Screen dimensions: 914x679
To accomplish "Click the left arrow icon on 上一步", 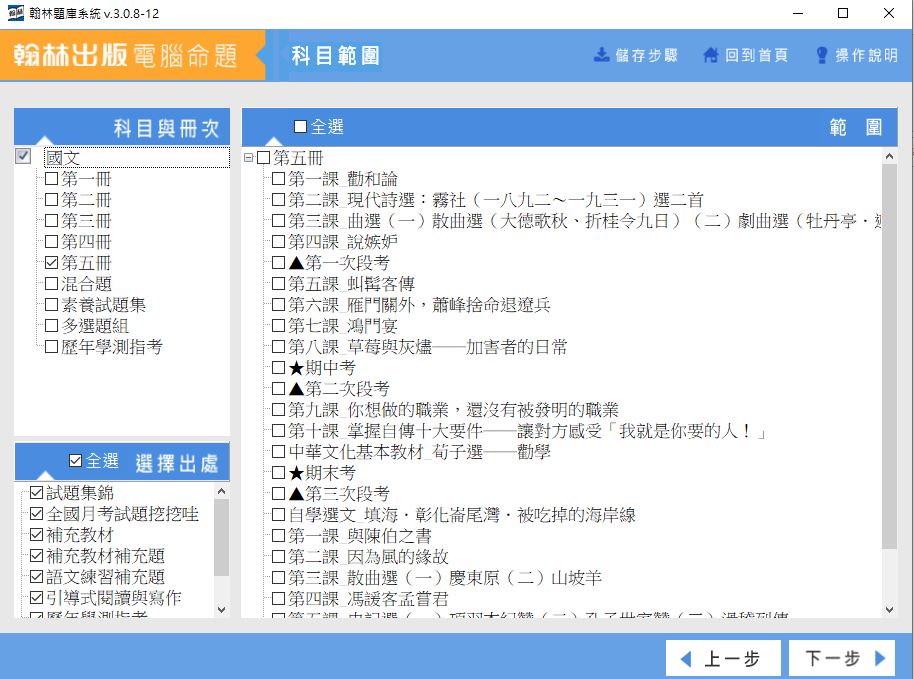I will [x=686, y=659].
